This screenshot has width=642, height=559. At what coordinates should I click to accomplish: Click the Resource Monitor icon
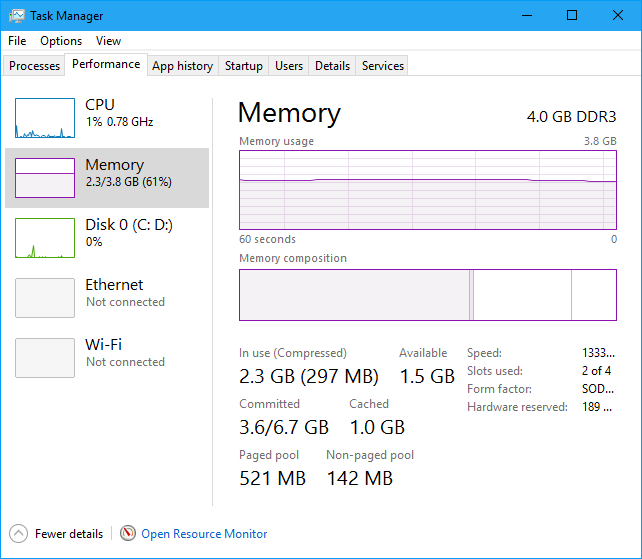click(x=128, y=533)
